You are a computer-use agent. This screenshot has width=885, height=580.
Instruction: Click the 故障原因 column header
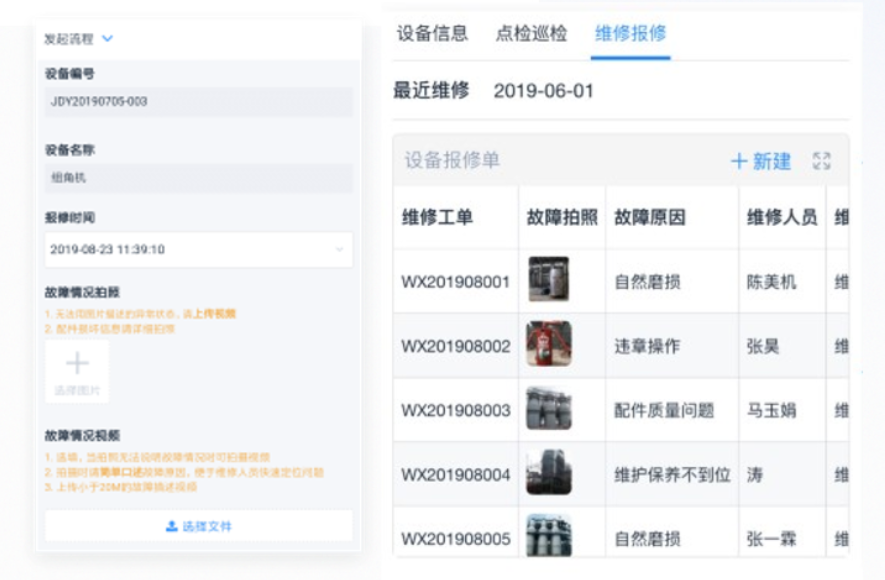tap(650, 217)
